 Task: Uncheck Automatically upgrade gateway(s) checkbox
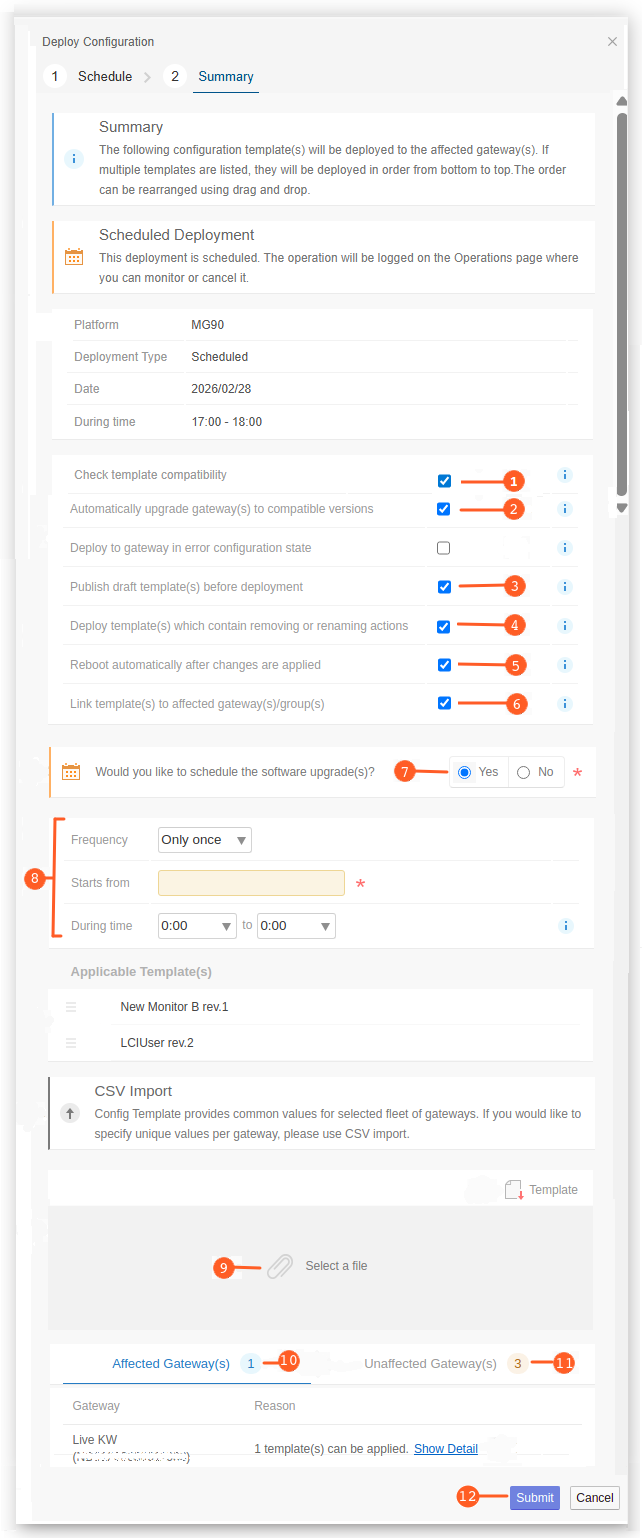click(x=444, y=509)
